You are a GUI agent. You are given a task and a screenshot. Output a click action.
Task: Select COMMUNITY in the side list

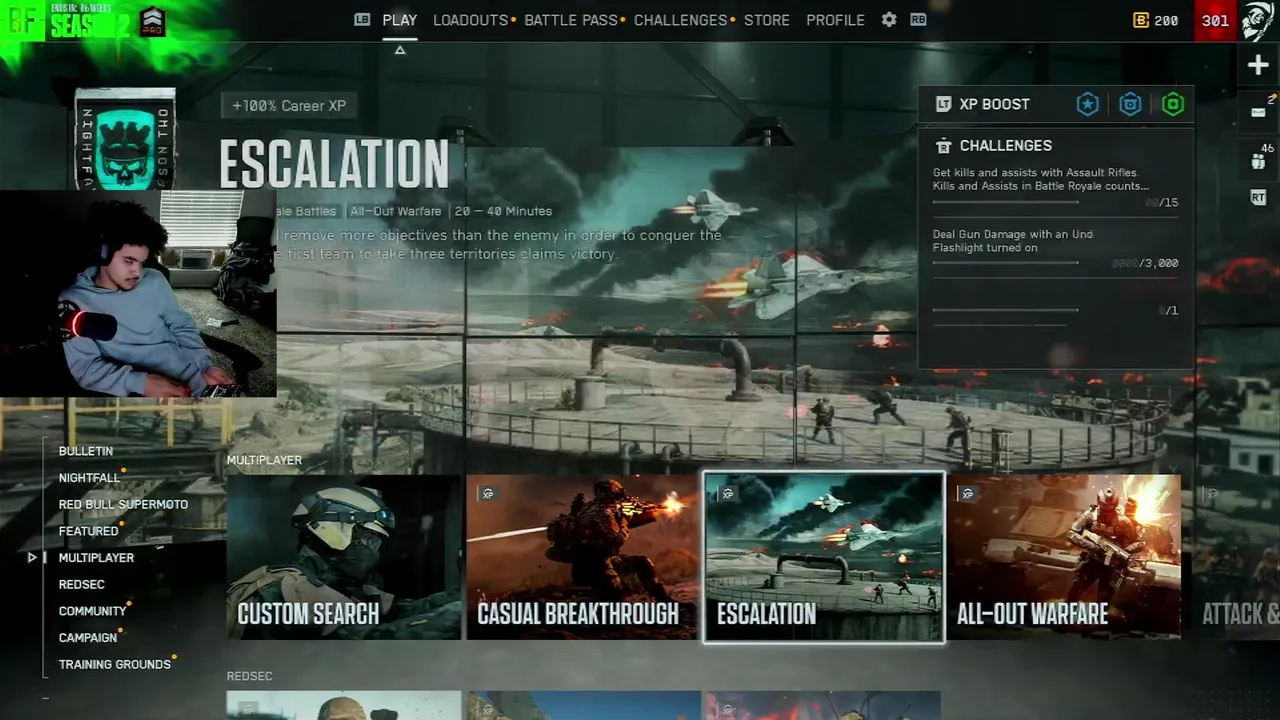93,611
